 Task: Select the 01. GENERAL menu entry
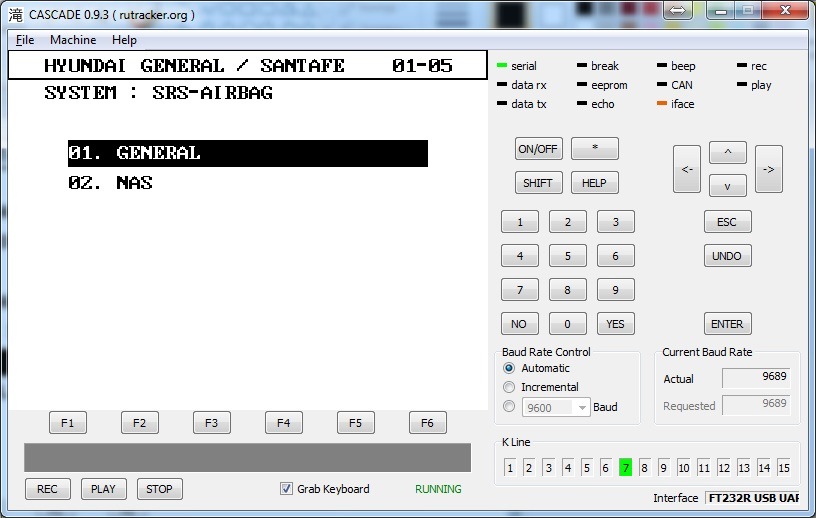click(x=248, y=153)
